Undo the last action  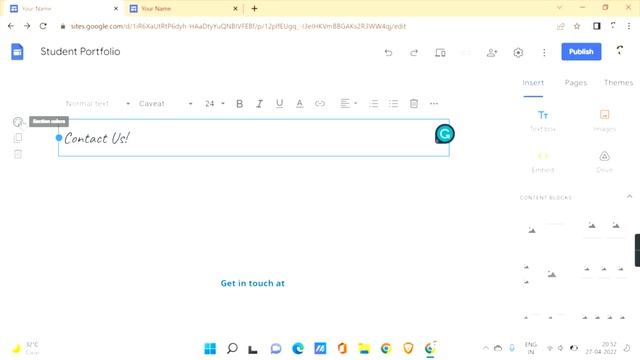pos(388,52)
